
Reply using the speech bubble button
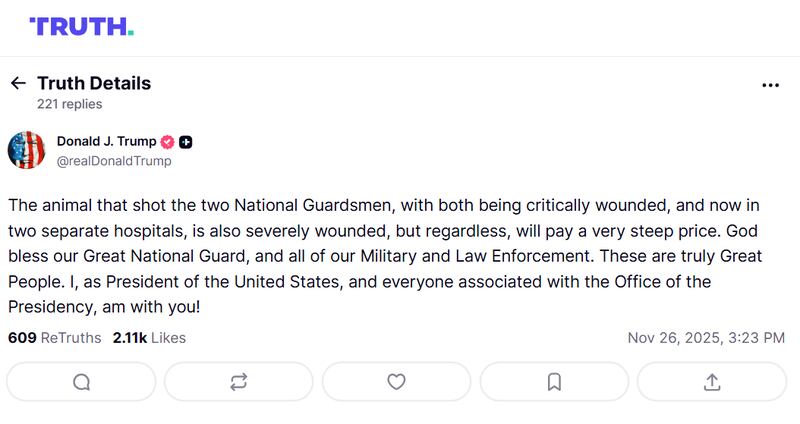click(x=81, y=381)
